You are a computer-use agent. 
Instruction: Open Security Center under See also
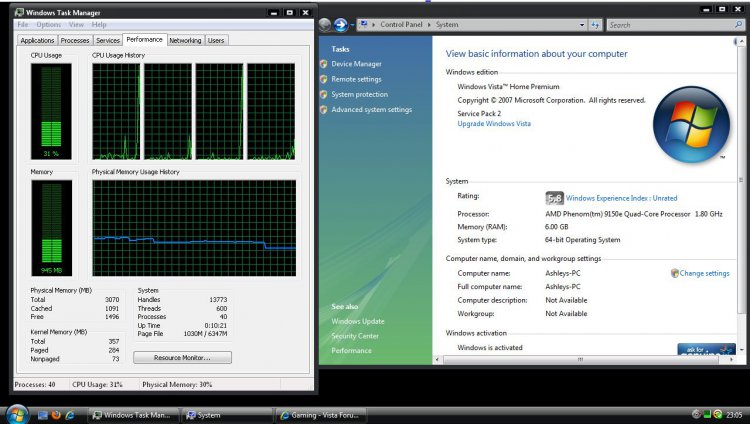click(x=355, y=336)
